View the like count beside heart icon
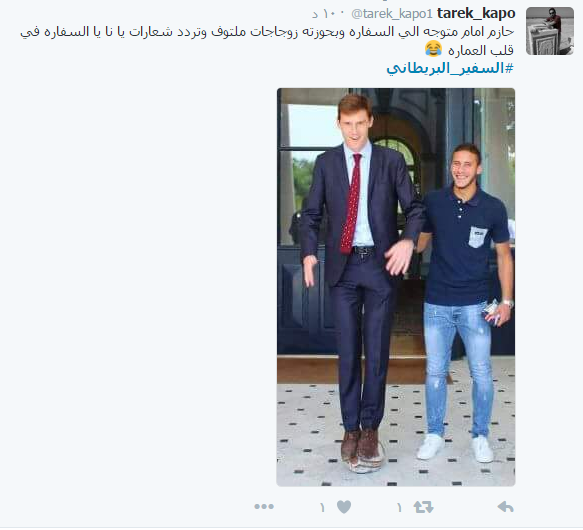The width and height of the screenshot is (583, 530). coord(322,508)
